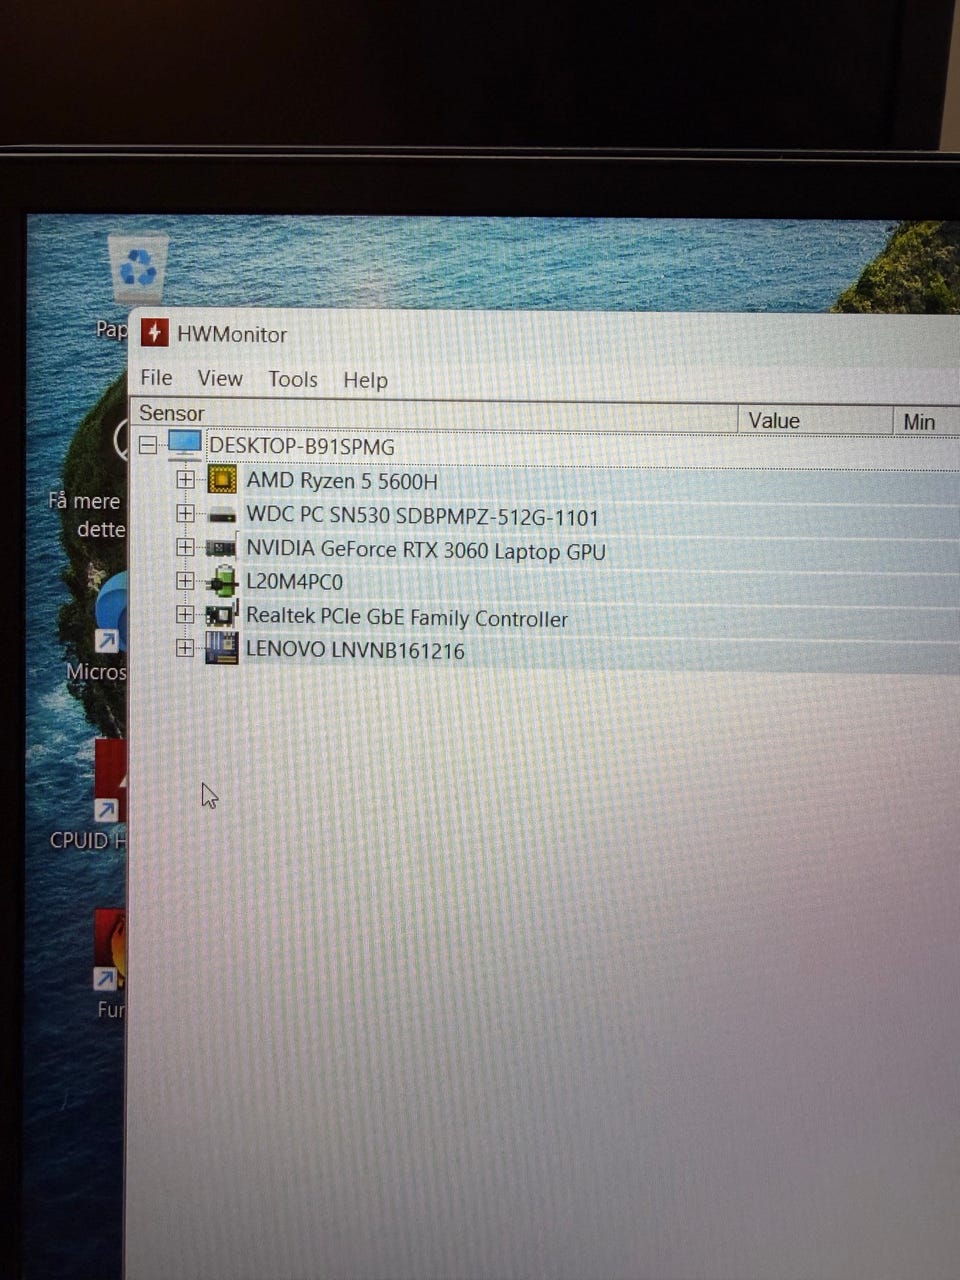960x1280 pixels.
Task: Click the AMD Ryzen 5 5600H CPU icon
Action: (222, 480)
